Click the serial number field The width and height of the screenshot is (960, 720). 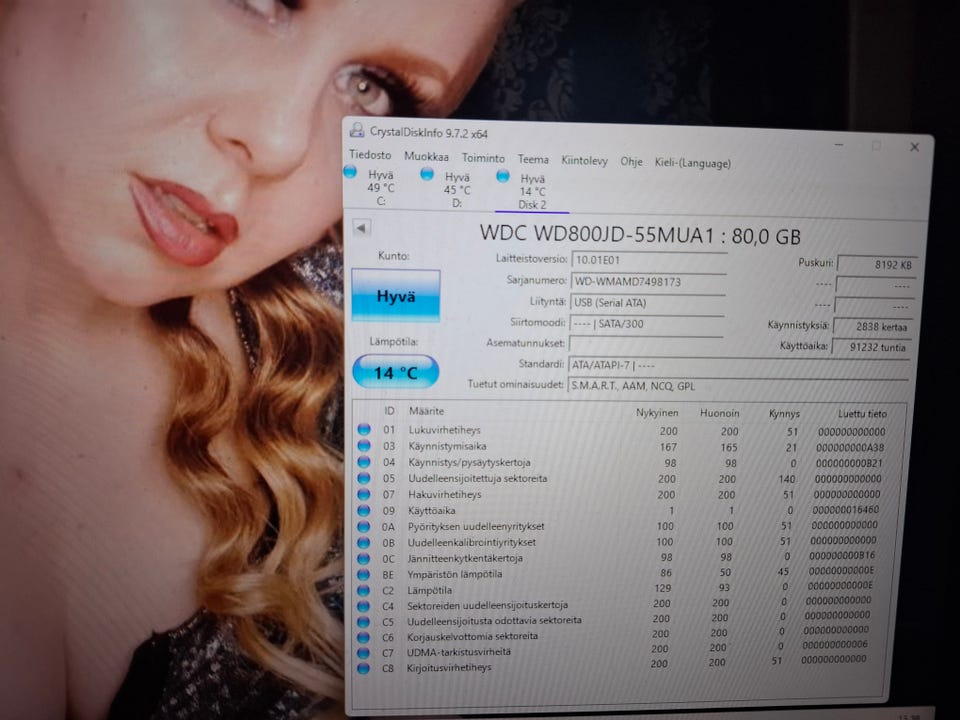coord(648,282)
